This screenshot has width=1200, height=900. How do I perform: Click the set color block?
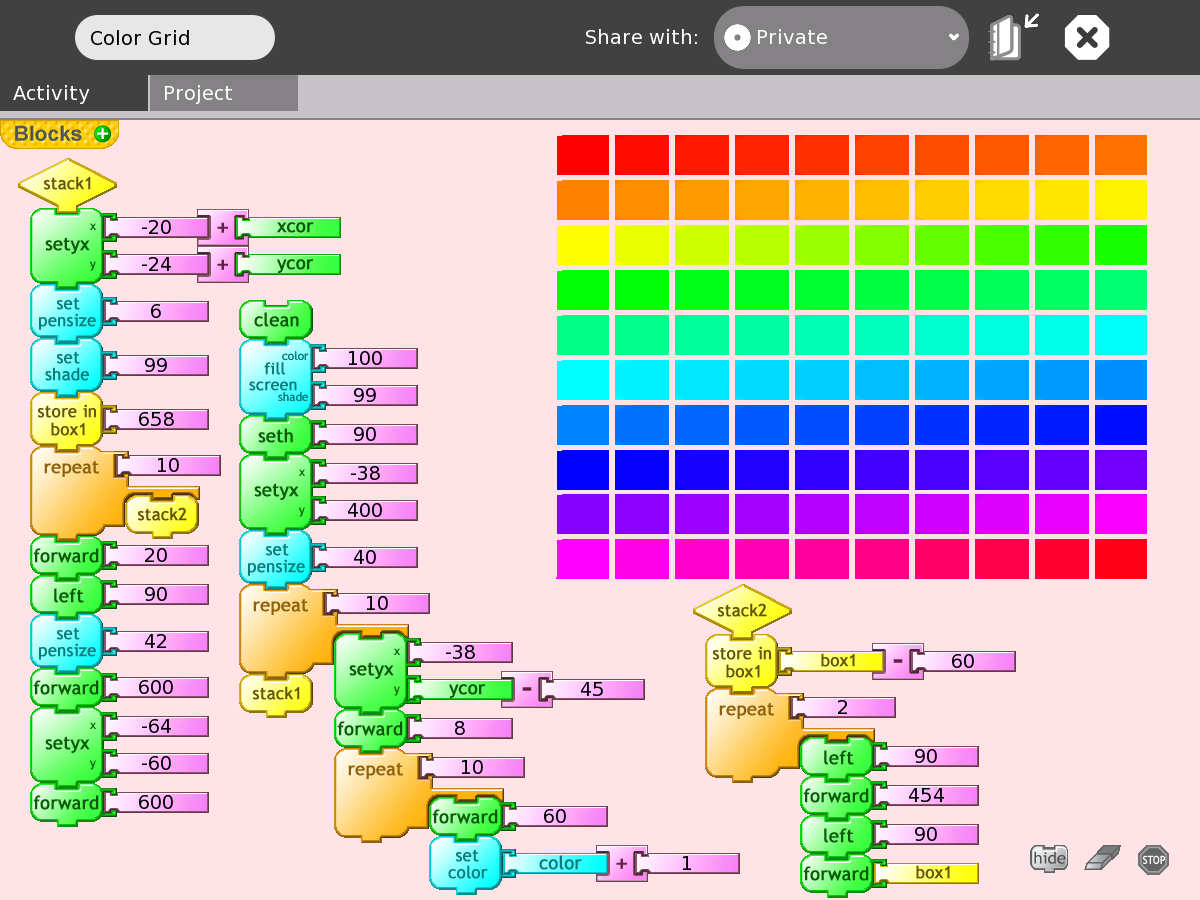[466, 864]
